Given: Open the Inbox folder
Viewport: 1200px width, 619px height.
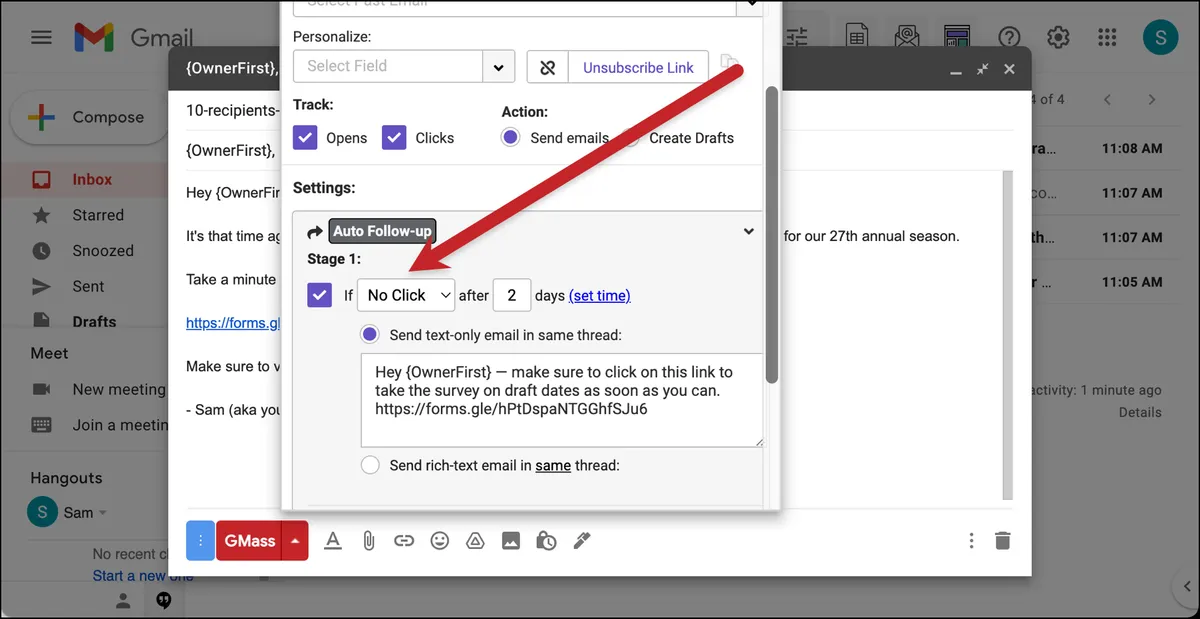Looking at the screenshot, I should [x=91, y=179].
